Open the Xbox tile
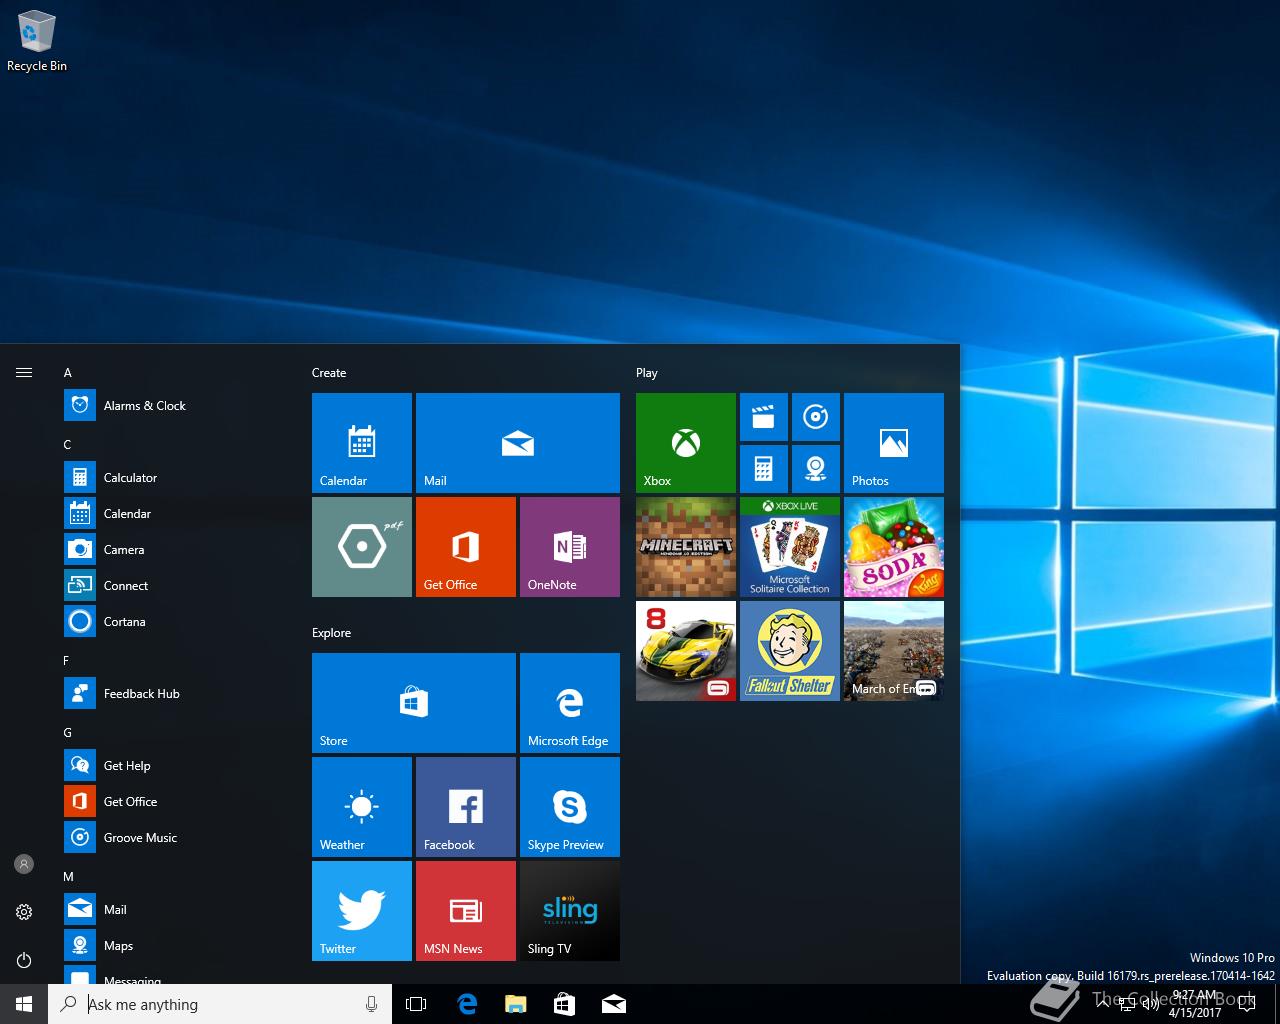This screenshot has width=1280, height=1024. (686, 443)
